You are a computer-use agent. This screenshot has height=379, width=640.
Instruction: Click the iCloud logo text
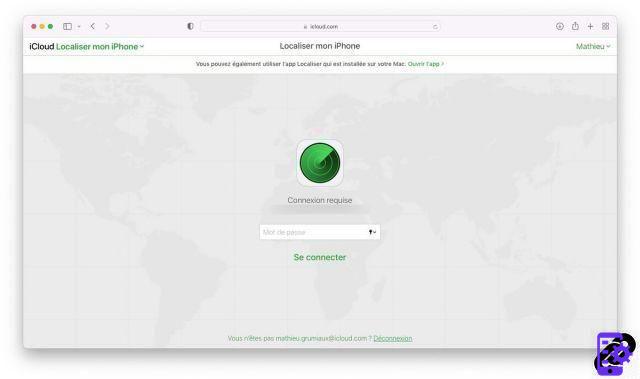pos(42,47)
